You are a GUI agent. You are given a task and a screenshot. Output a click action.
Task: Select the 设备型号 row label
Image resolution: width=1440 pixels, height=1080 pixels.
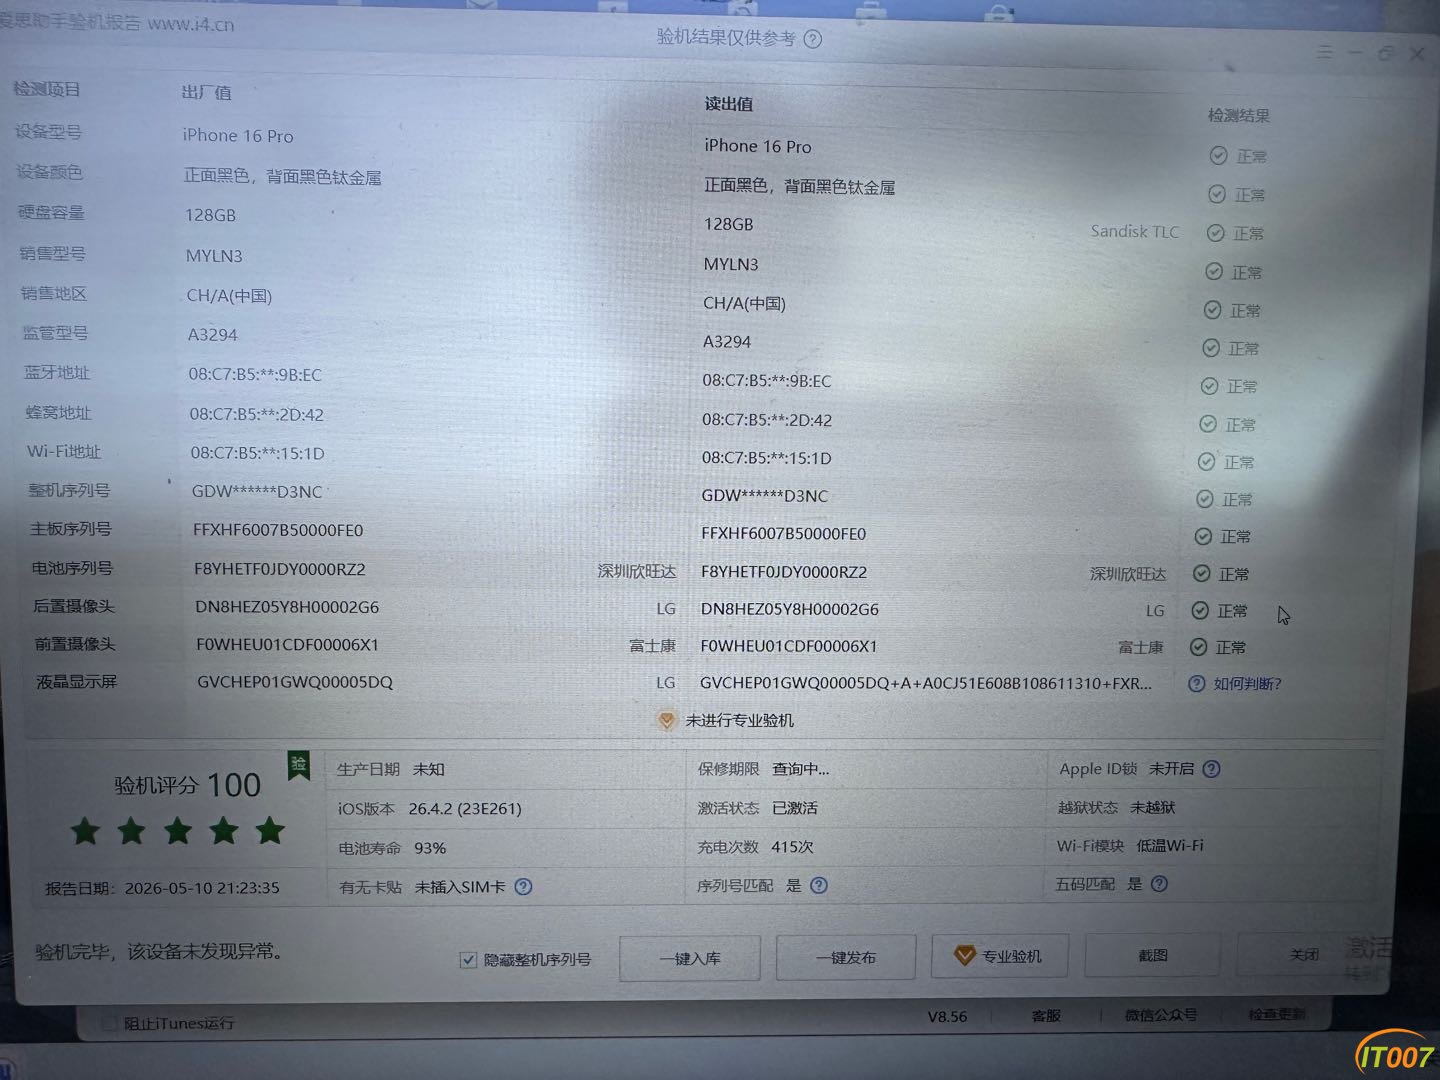pos(48,131)
